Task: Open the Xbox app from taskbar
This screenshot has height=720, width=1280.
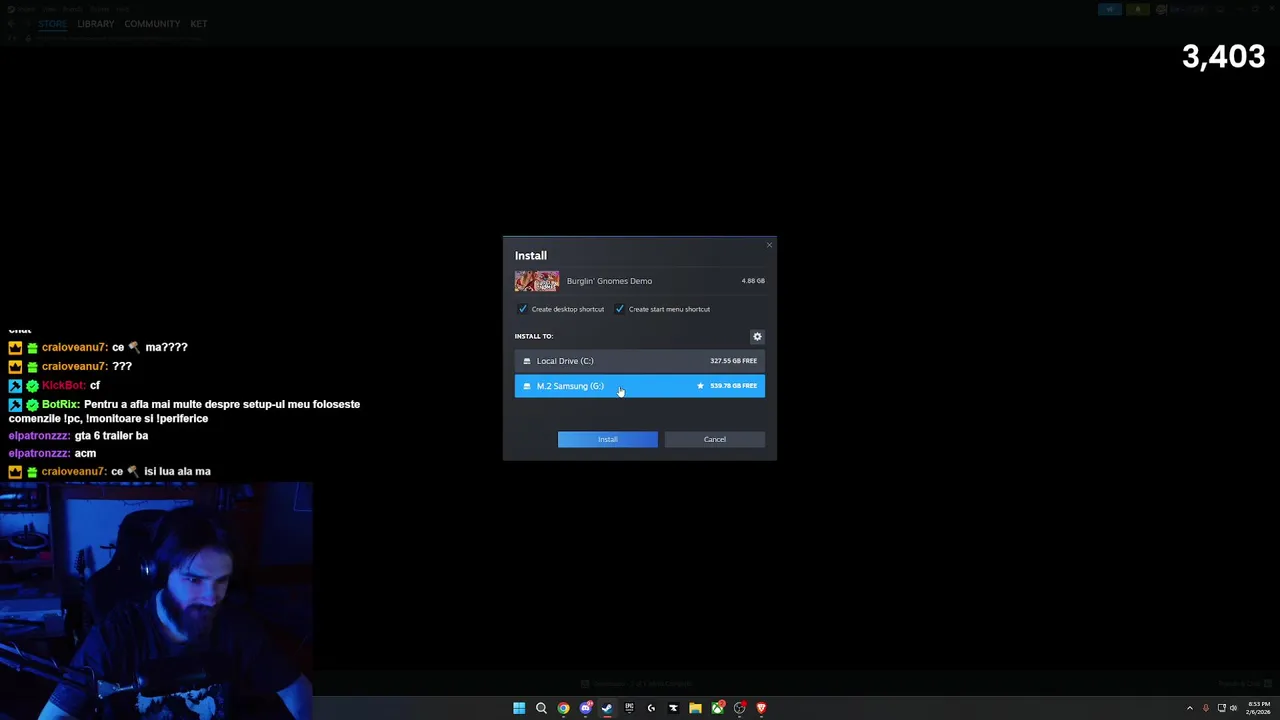Action: pyautogui.click(x=717, y=708)
